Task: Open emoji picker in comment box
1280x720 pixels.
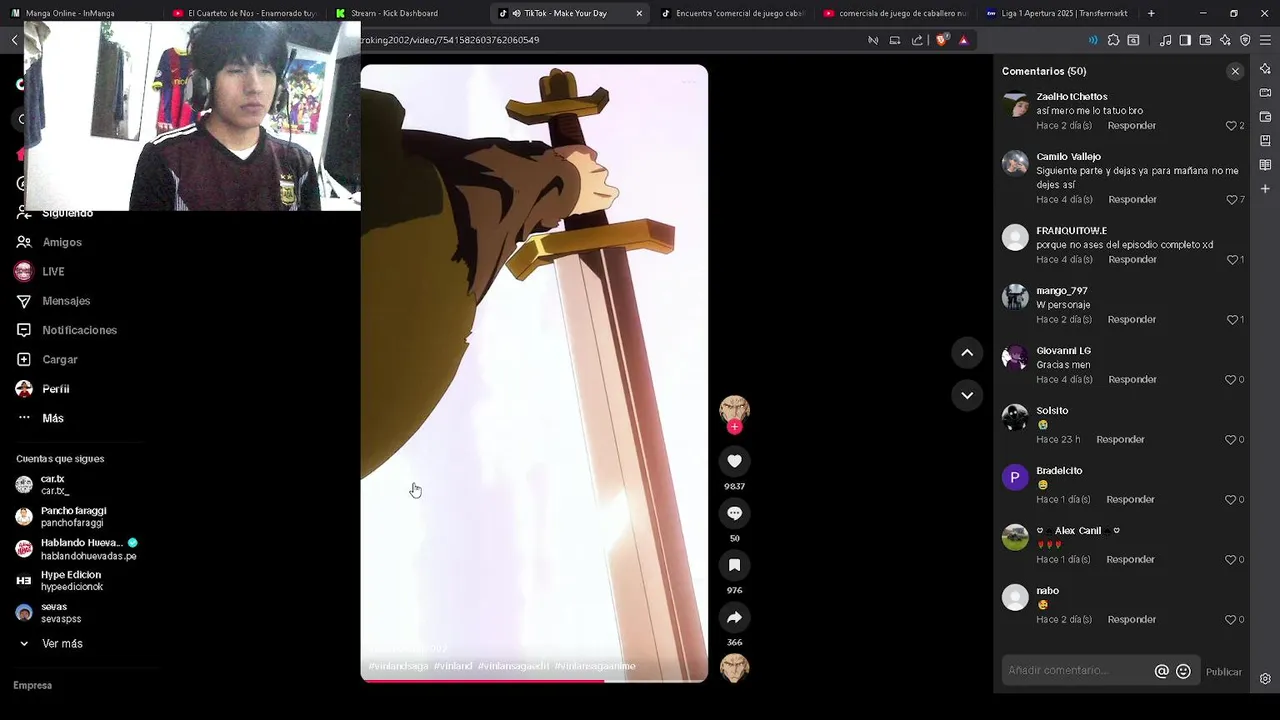Action: click(x=1183, y=672)
